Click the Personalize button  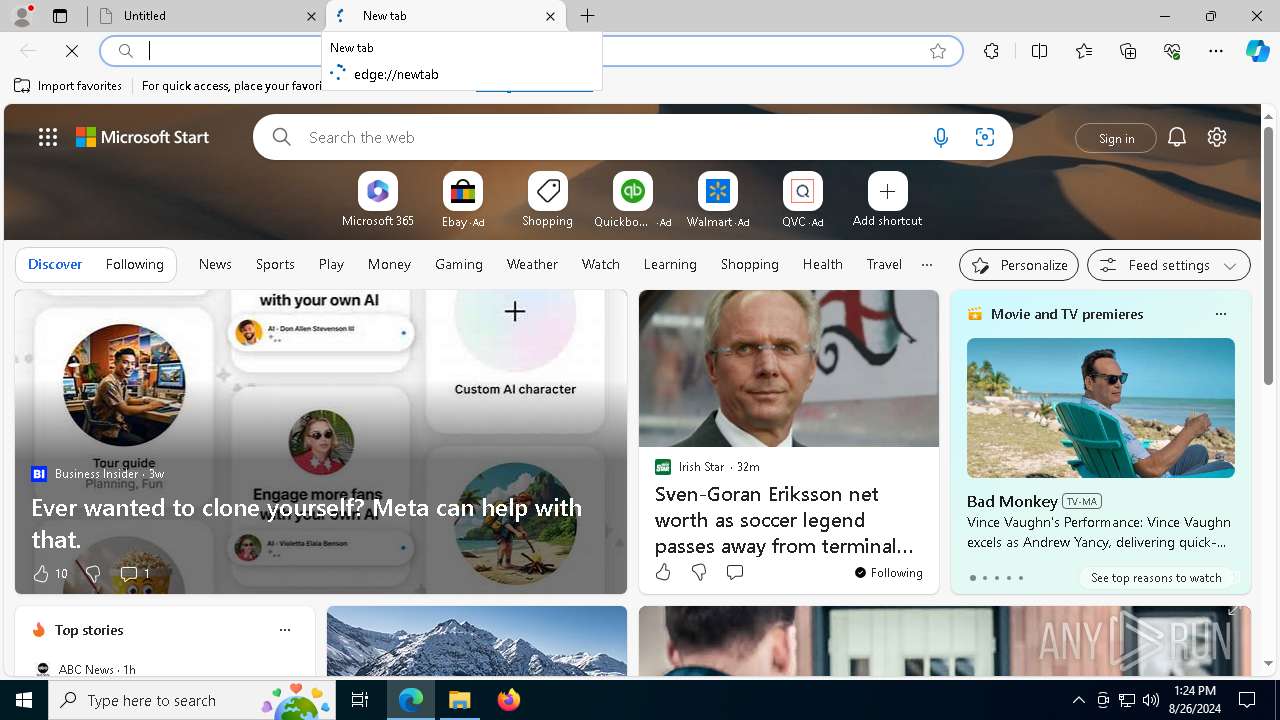click(x=1019, y=265)
